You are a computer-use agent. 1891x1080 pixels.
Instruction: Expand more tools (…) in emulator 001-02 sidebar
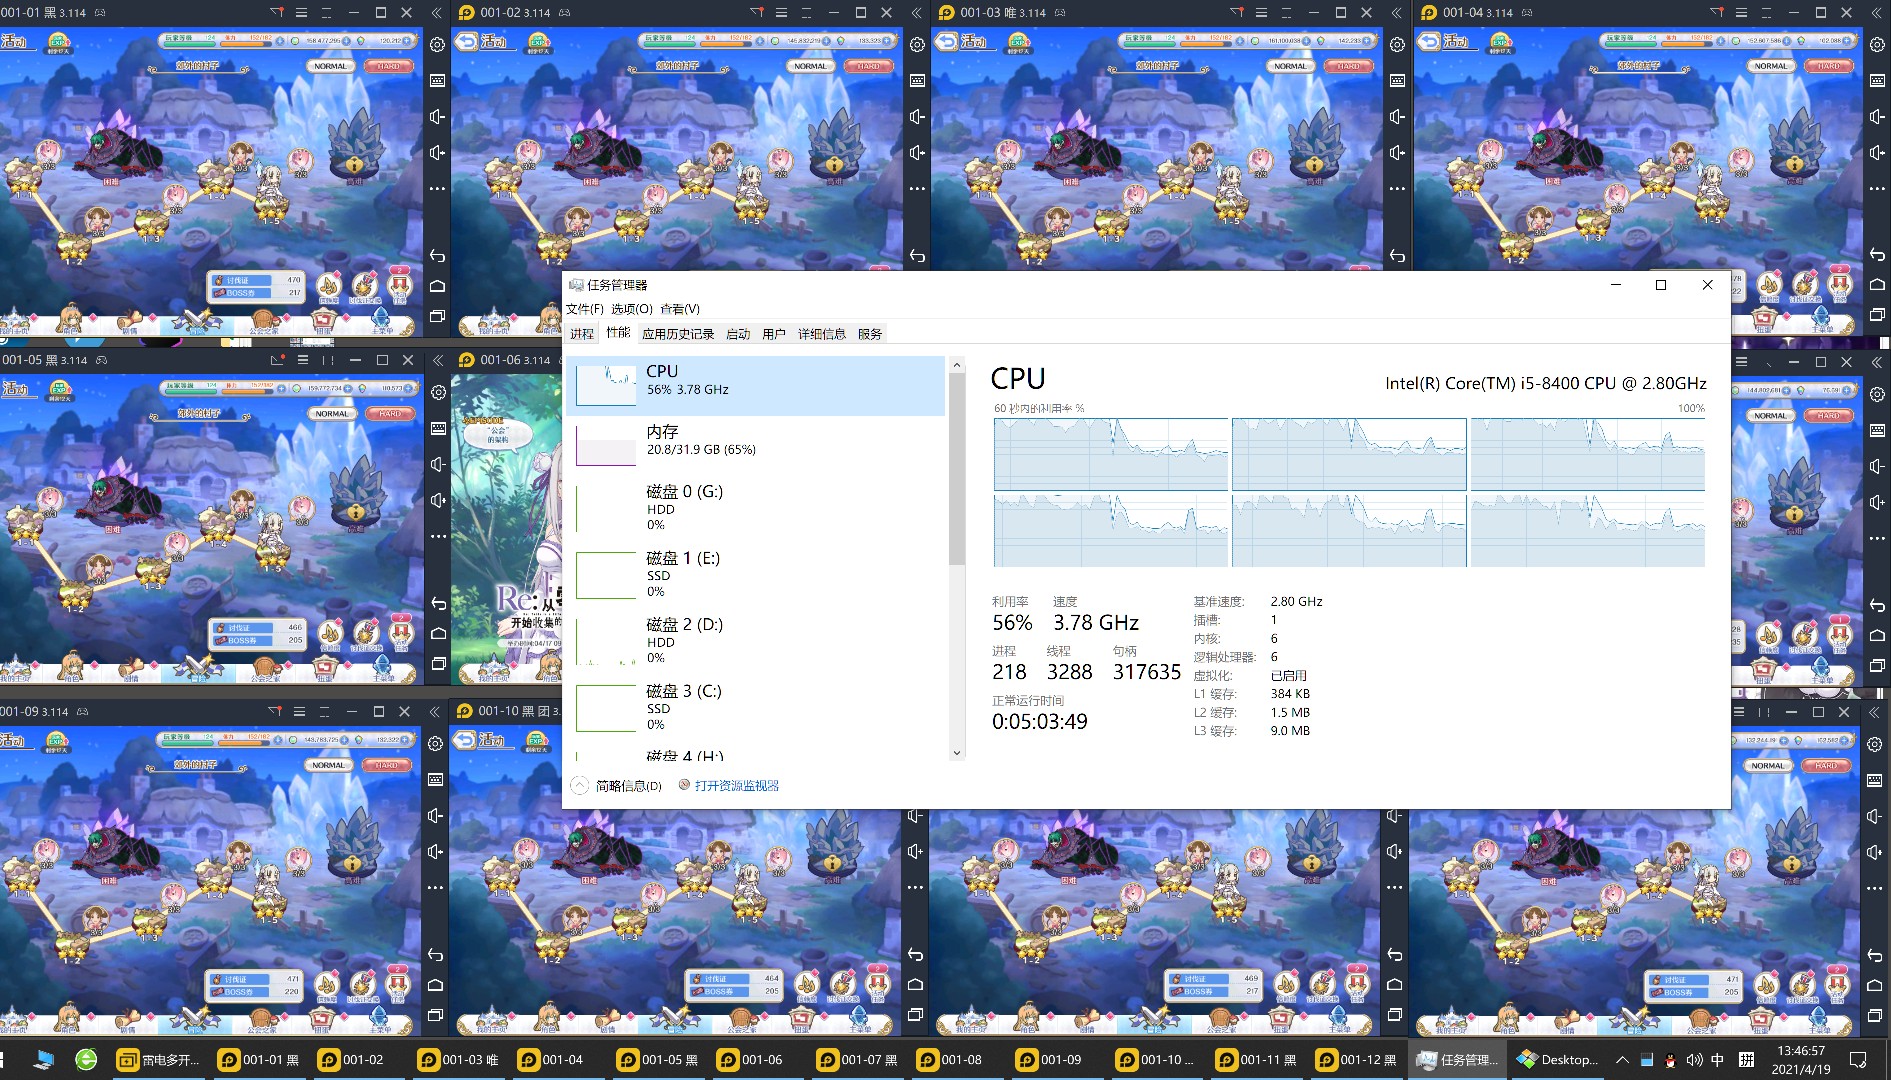(917, 189)
